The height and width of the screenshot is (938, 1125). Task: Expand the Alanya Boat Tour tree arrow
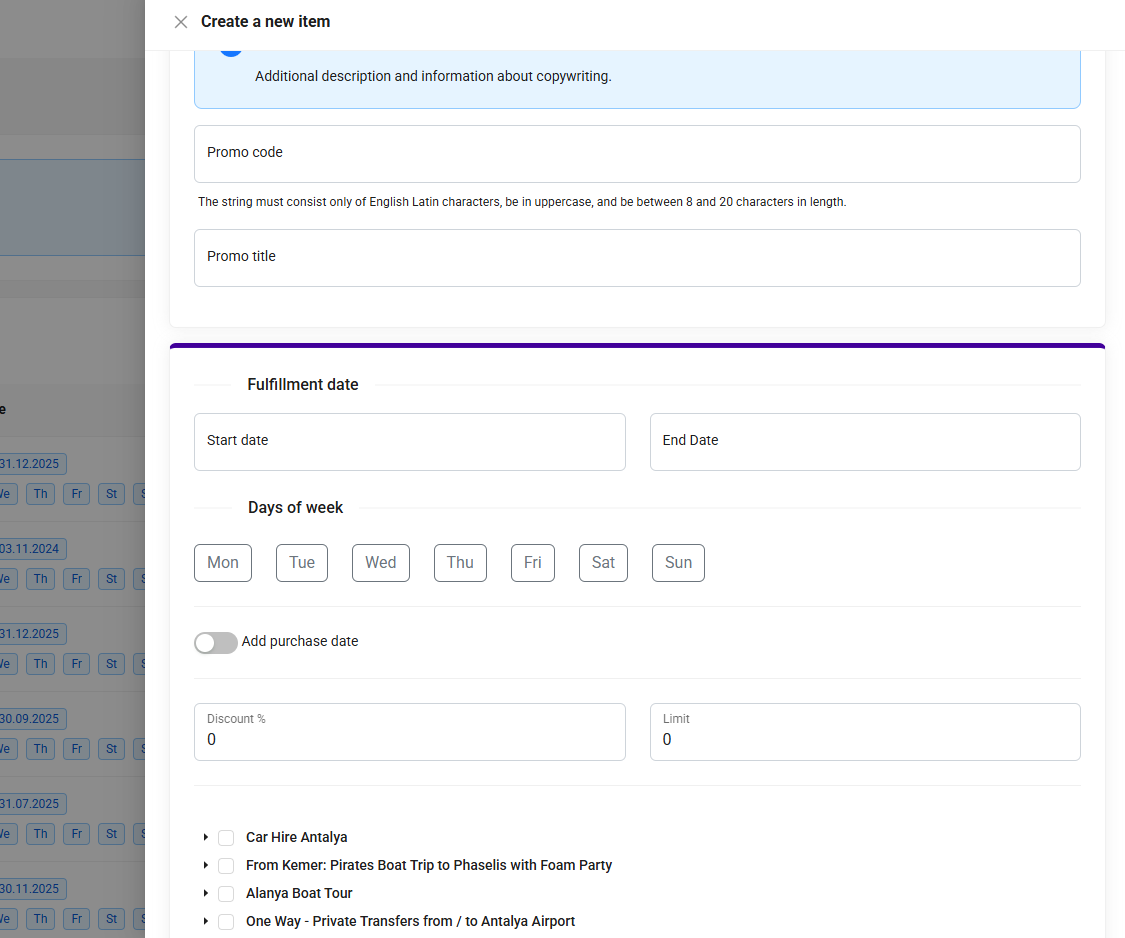[x=205, y=893]
